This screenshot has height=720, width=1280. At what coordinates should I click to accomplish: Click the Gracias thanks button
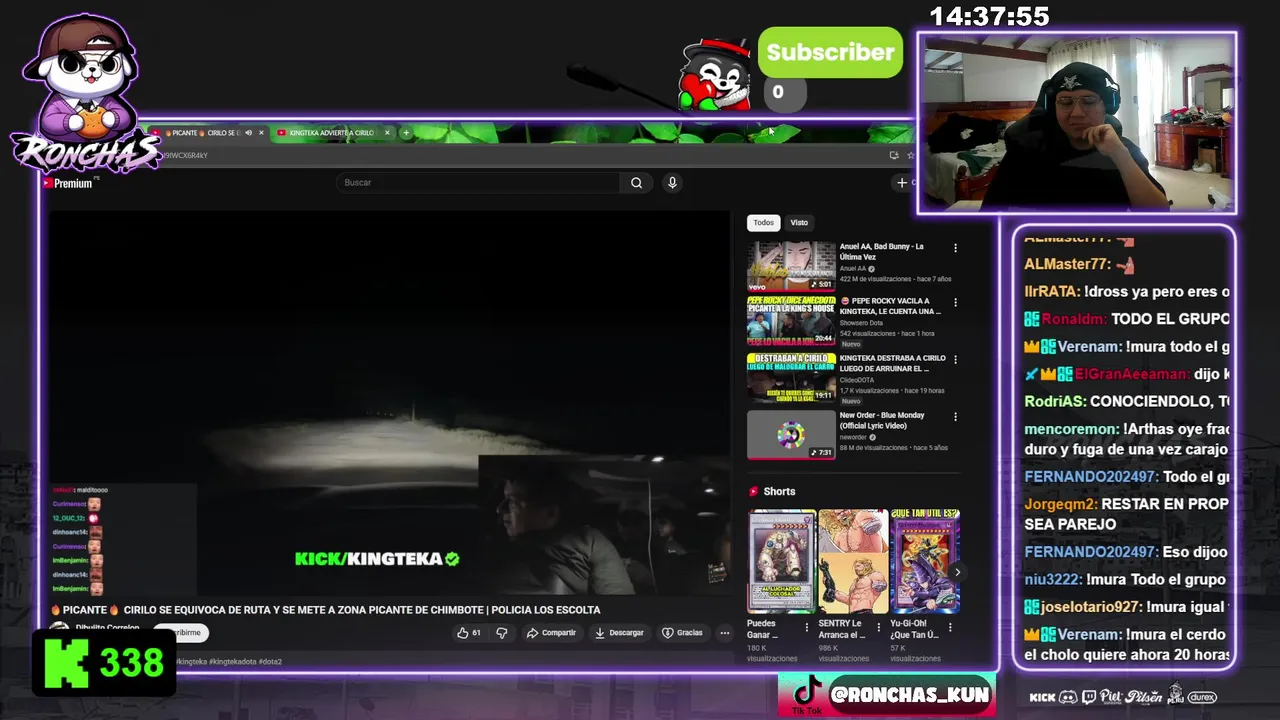click(x=682, y=633)
